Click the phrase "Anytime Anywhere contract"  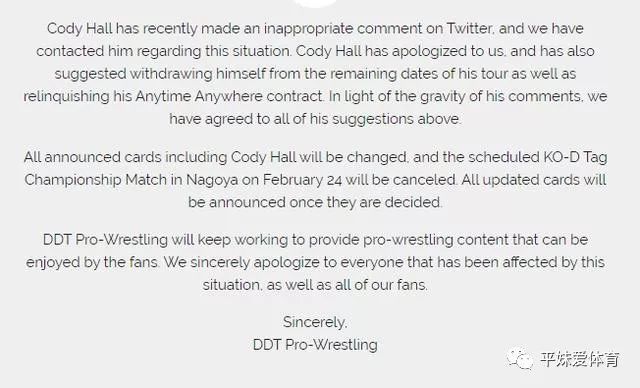229,96
